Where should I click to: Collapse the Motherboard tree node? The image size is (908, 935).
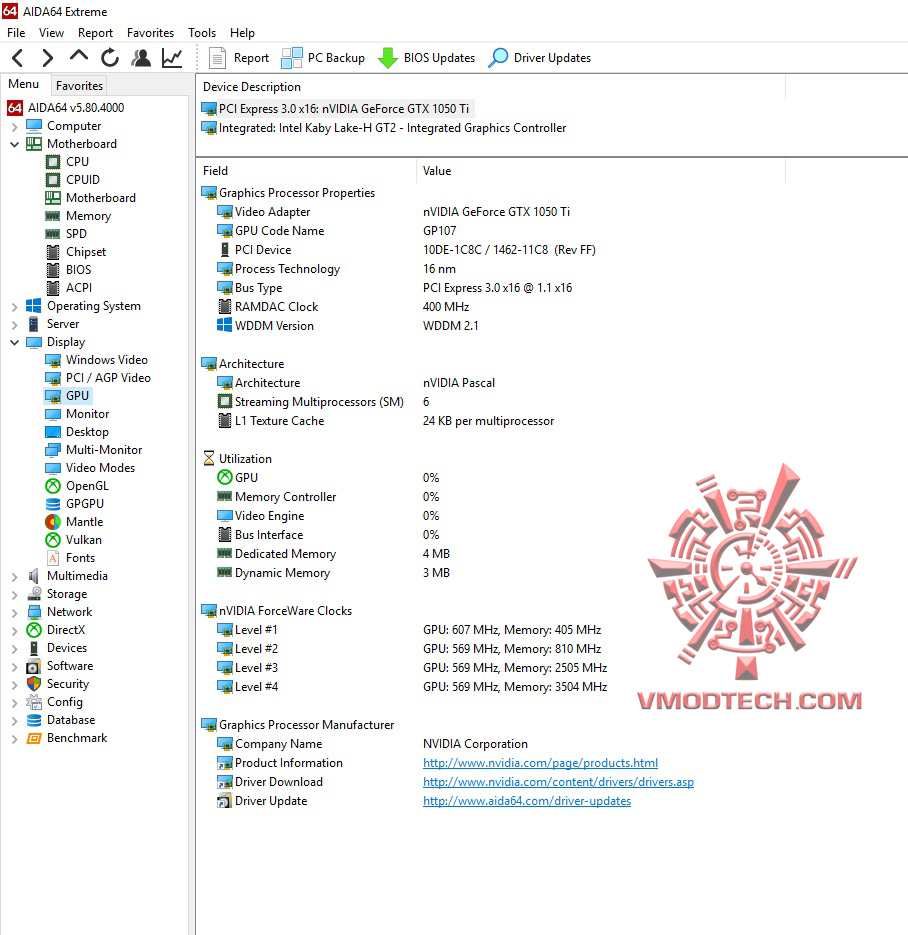click(x=14, y=144)
